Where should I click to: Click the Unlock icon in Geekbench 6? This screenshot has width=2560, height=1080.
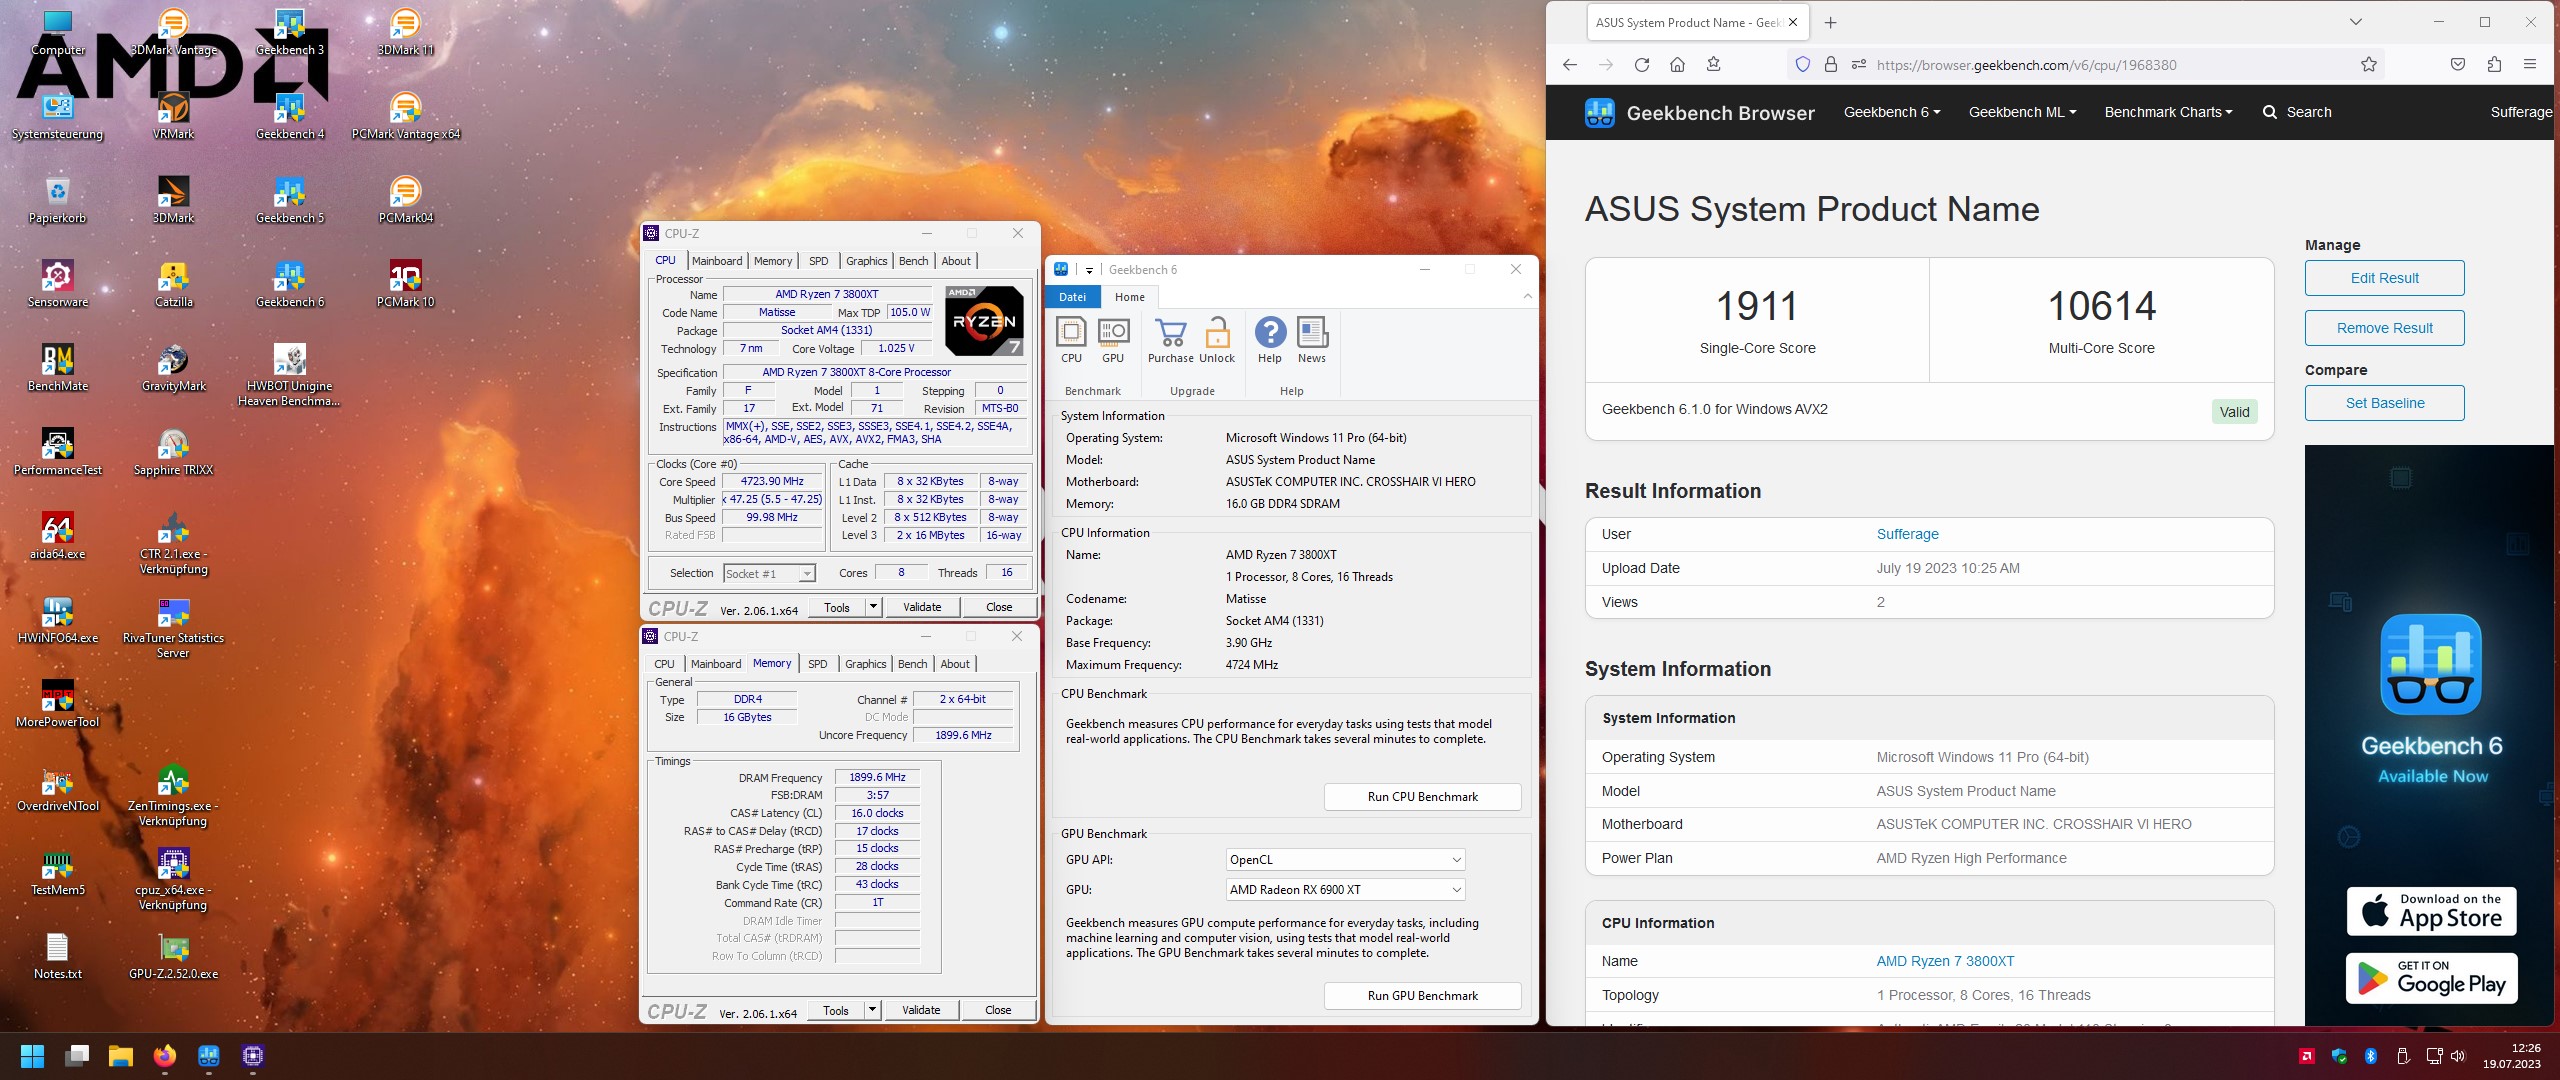pos(1217,340)
